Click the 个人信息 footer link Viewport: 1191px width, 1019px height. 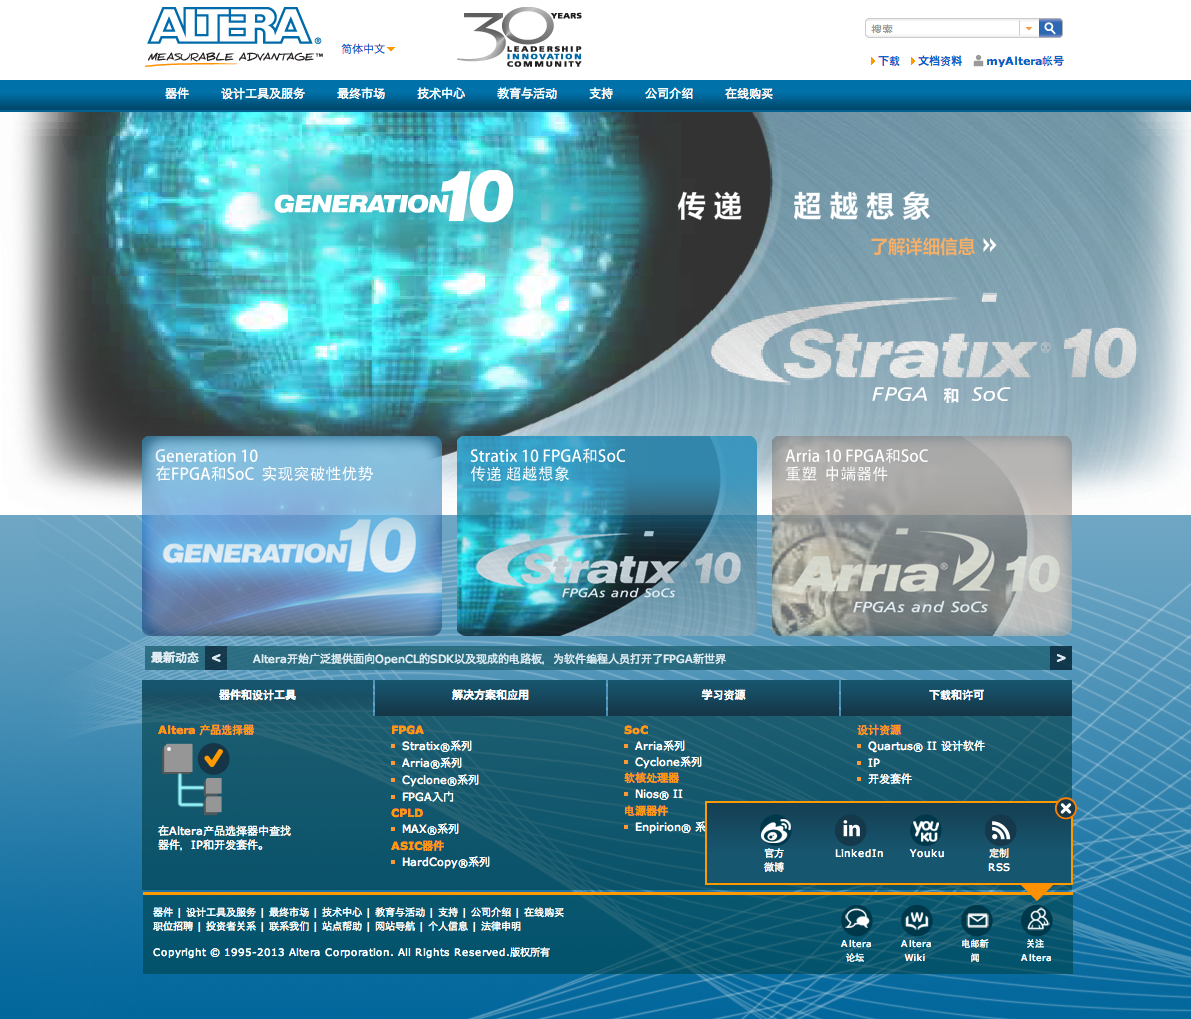point(448,926)
